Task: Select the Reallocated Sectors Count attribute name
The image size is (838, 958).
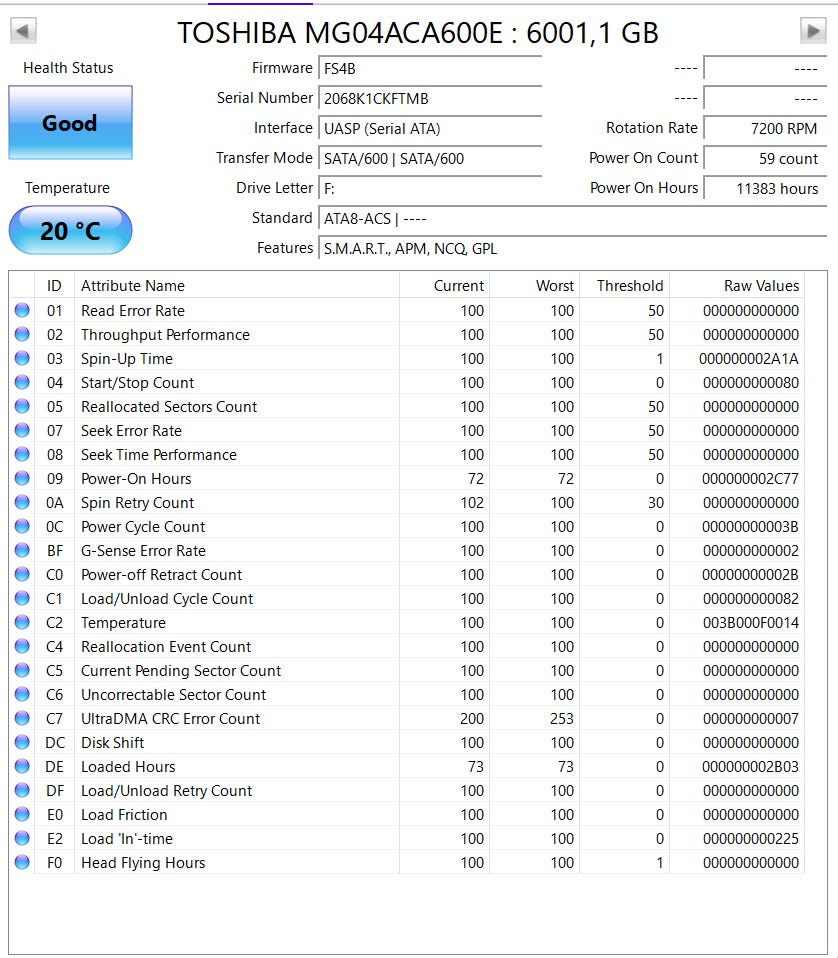Action: (169, 406)
